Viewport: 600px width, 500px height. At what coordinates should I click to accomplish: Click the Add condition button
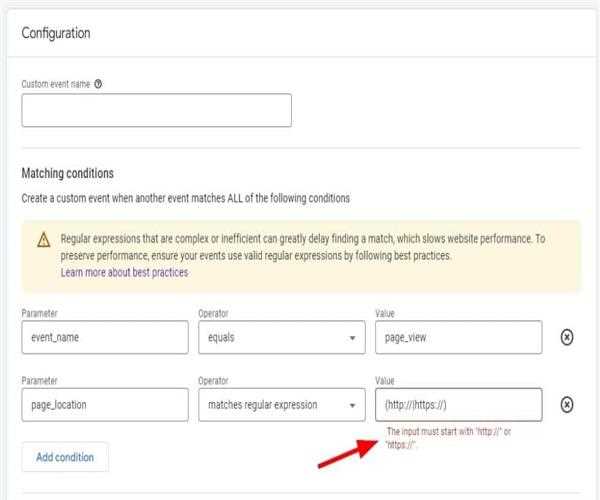point(65,457)
